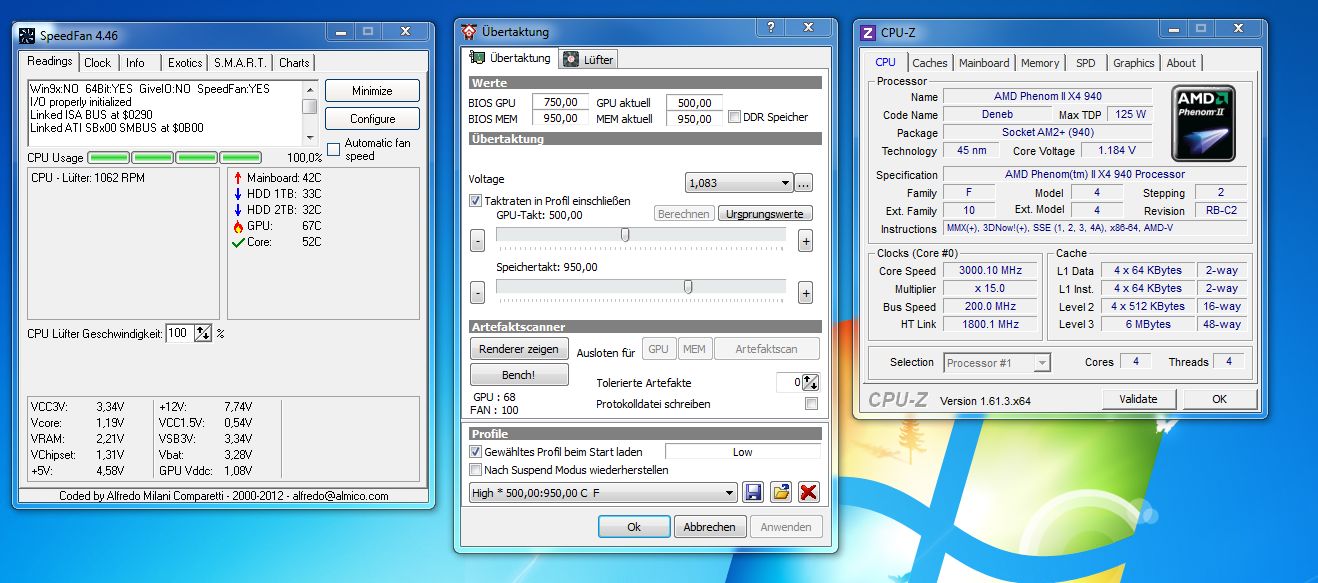Adjust the Tolerierte Artefakte spinner arrows
1318x583 pixels.
[x=811, y=383]
